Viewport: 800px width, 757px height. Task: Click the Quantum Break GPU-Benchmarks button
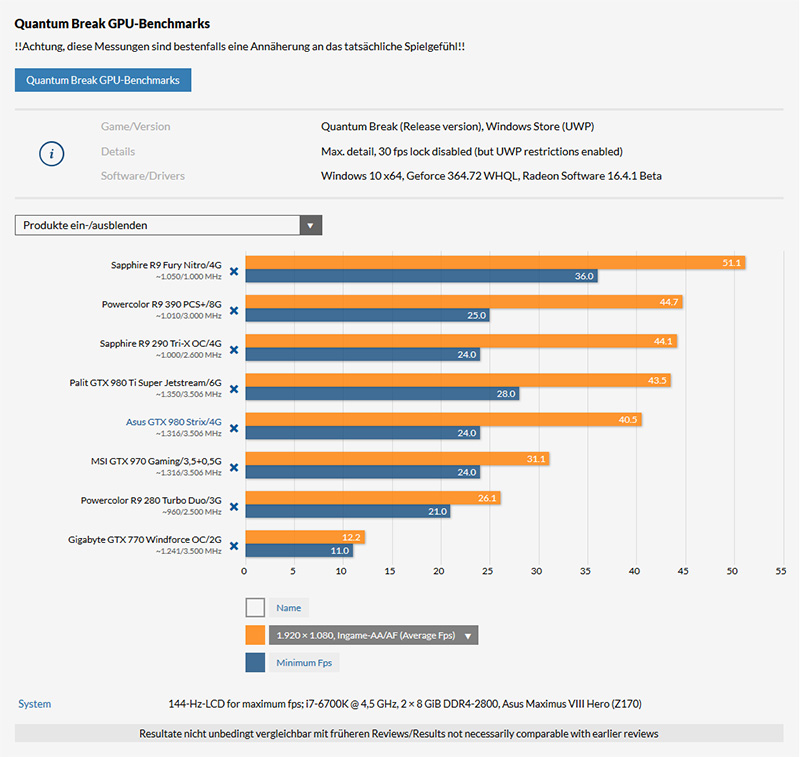click(x=103, y=80)
